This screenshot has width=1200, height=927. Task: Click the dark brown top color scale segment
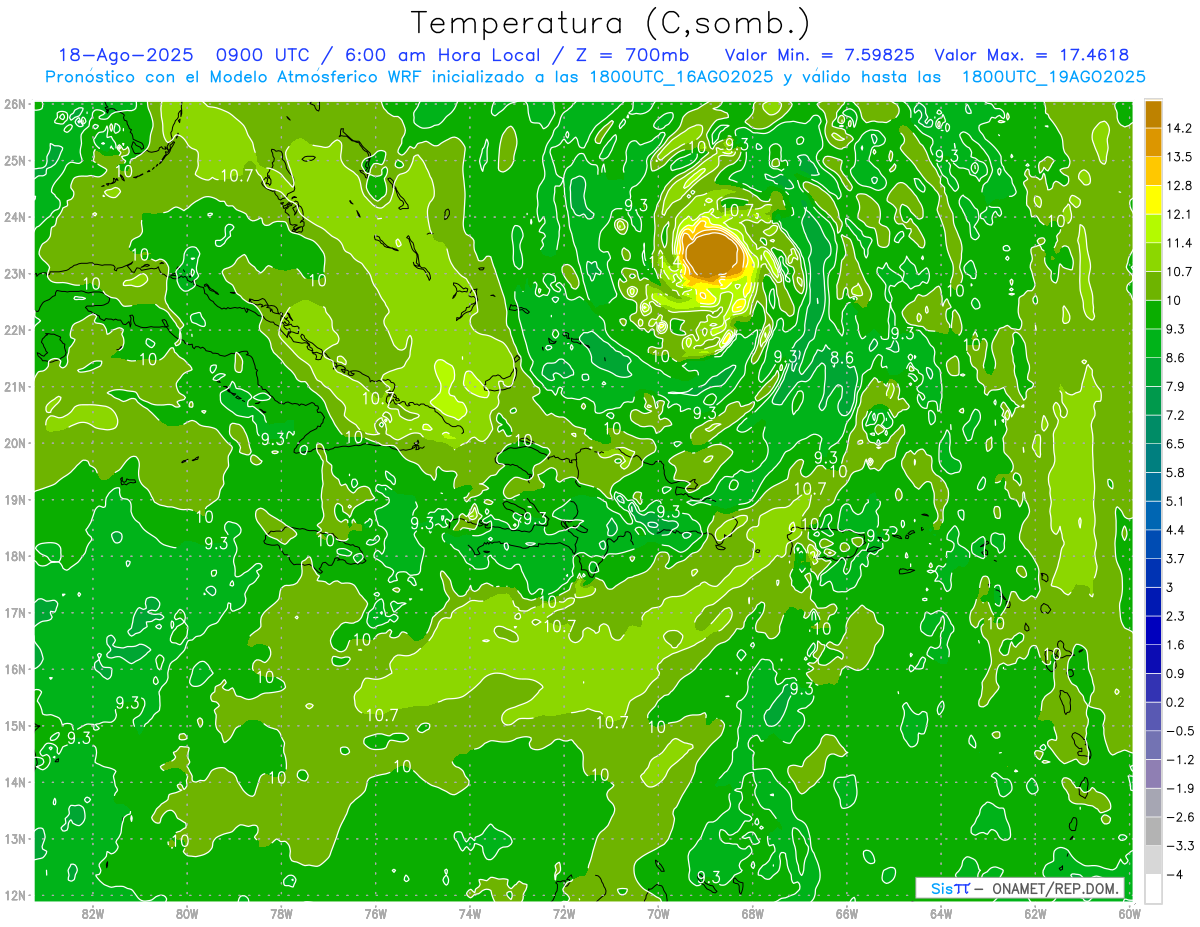1154,114
